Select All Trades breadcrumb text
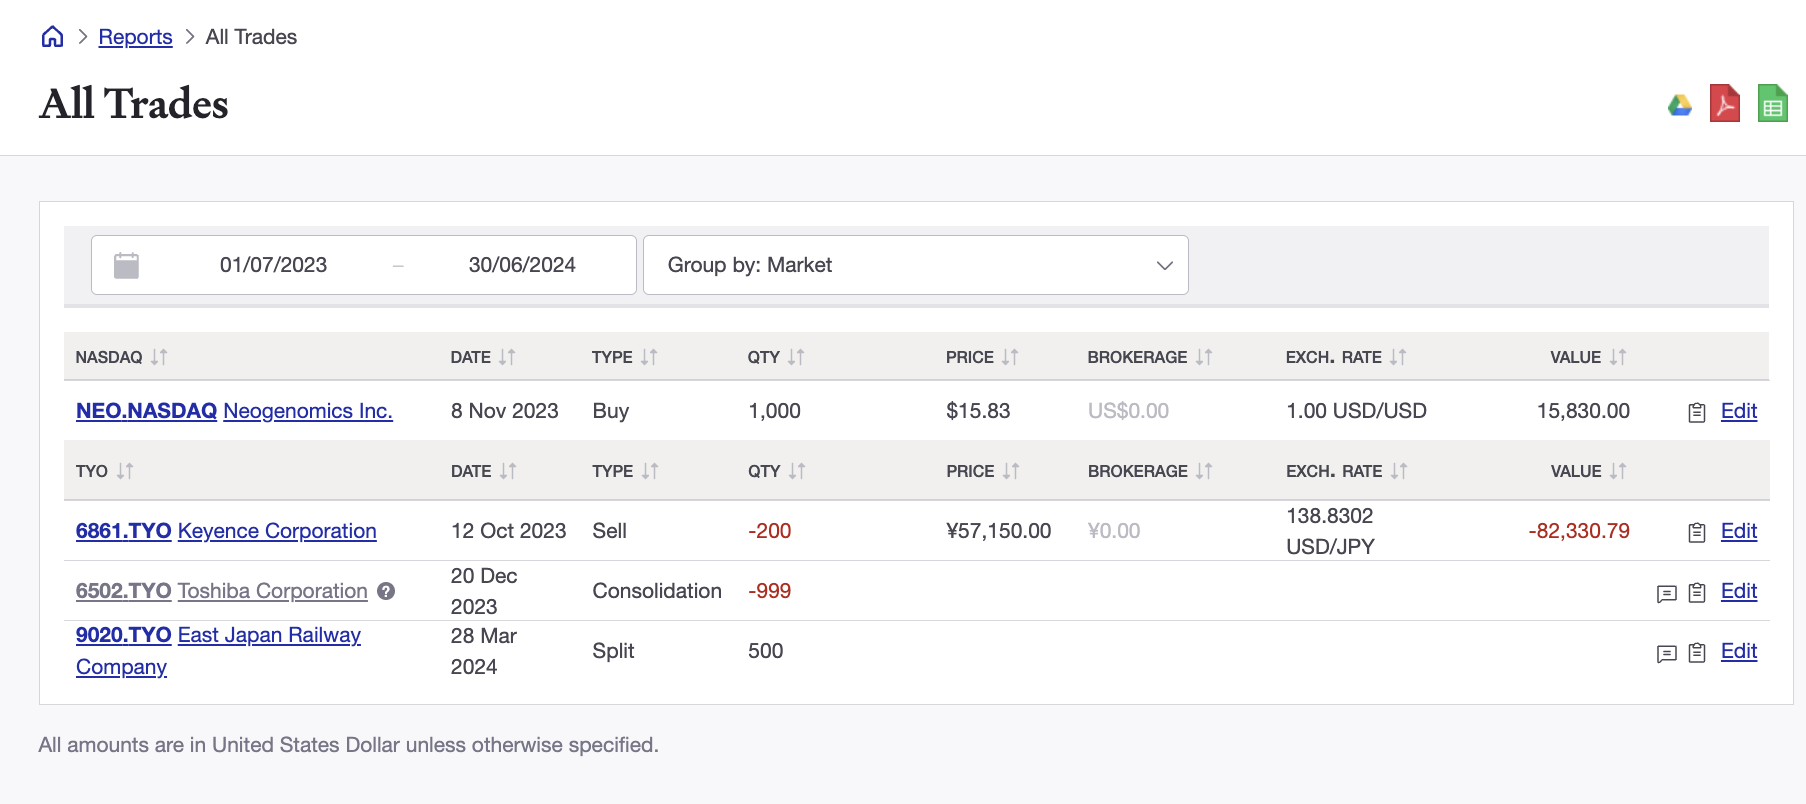The height and width of the screenshot is (804, 1806). pyautogui.click(x=251, y=37)
